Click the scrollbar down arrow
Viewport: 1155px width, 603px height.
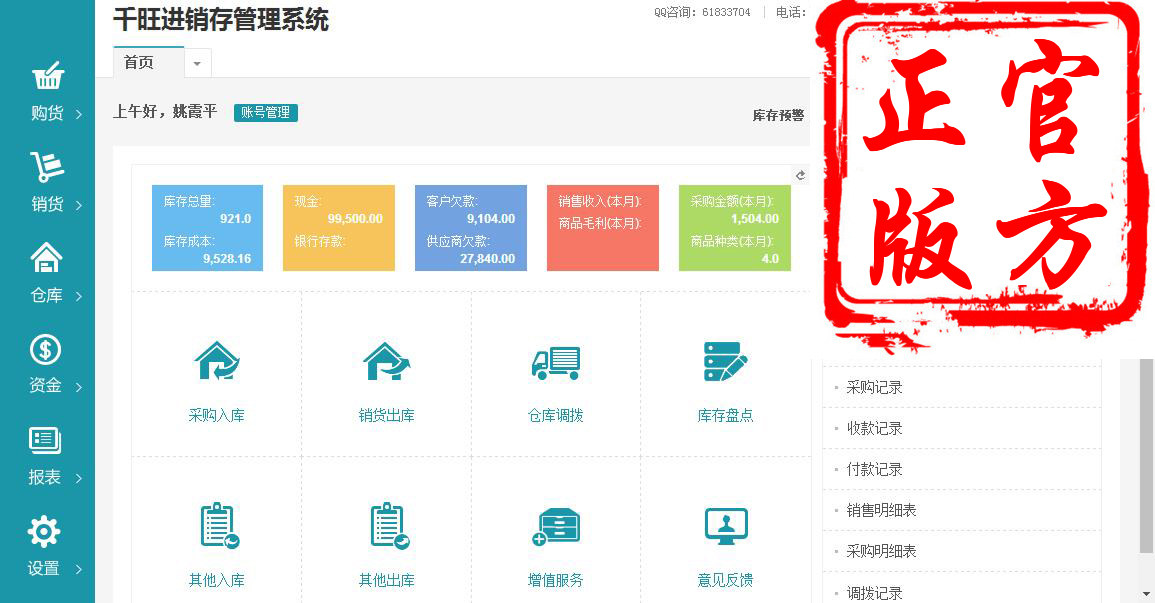[1147, 593]
